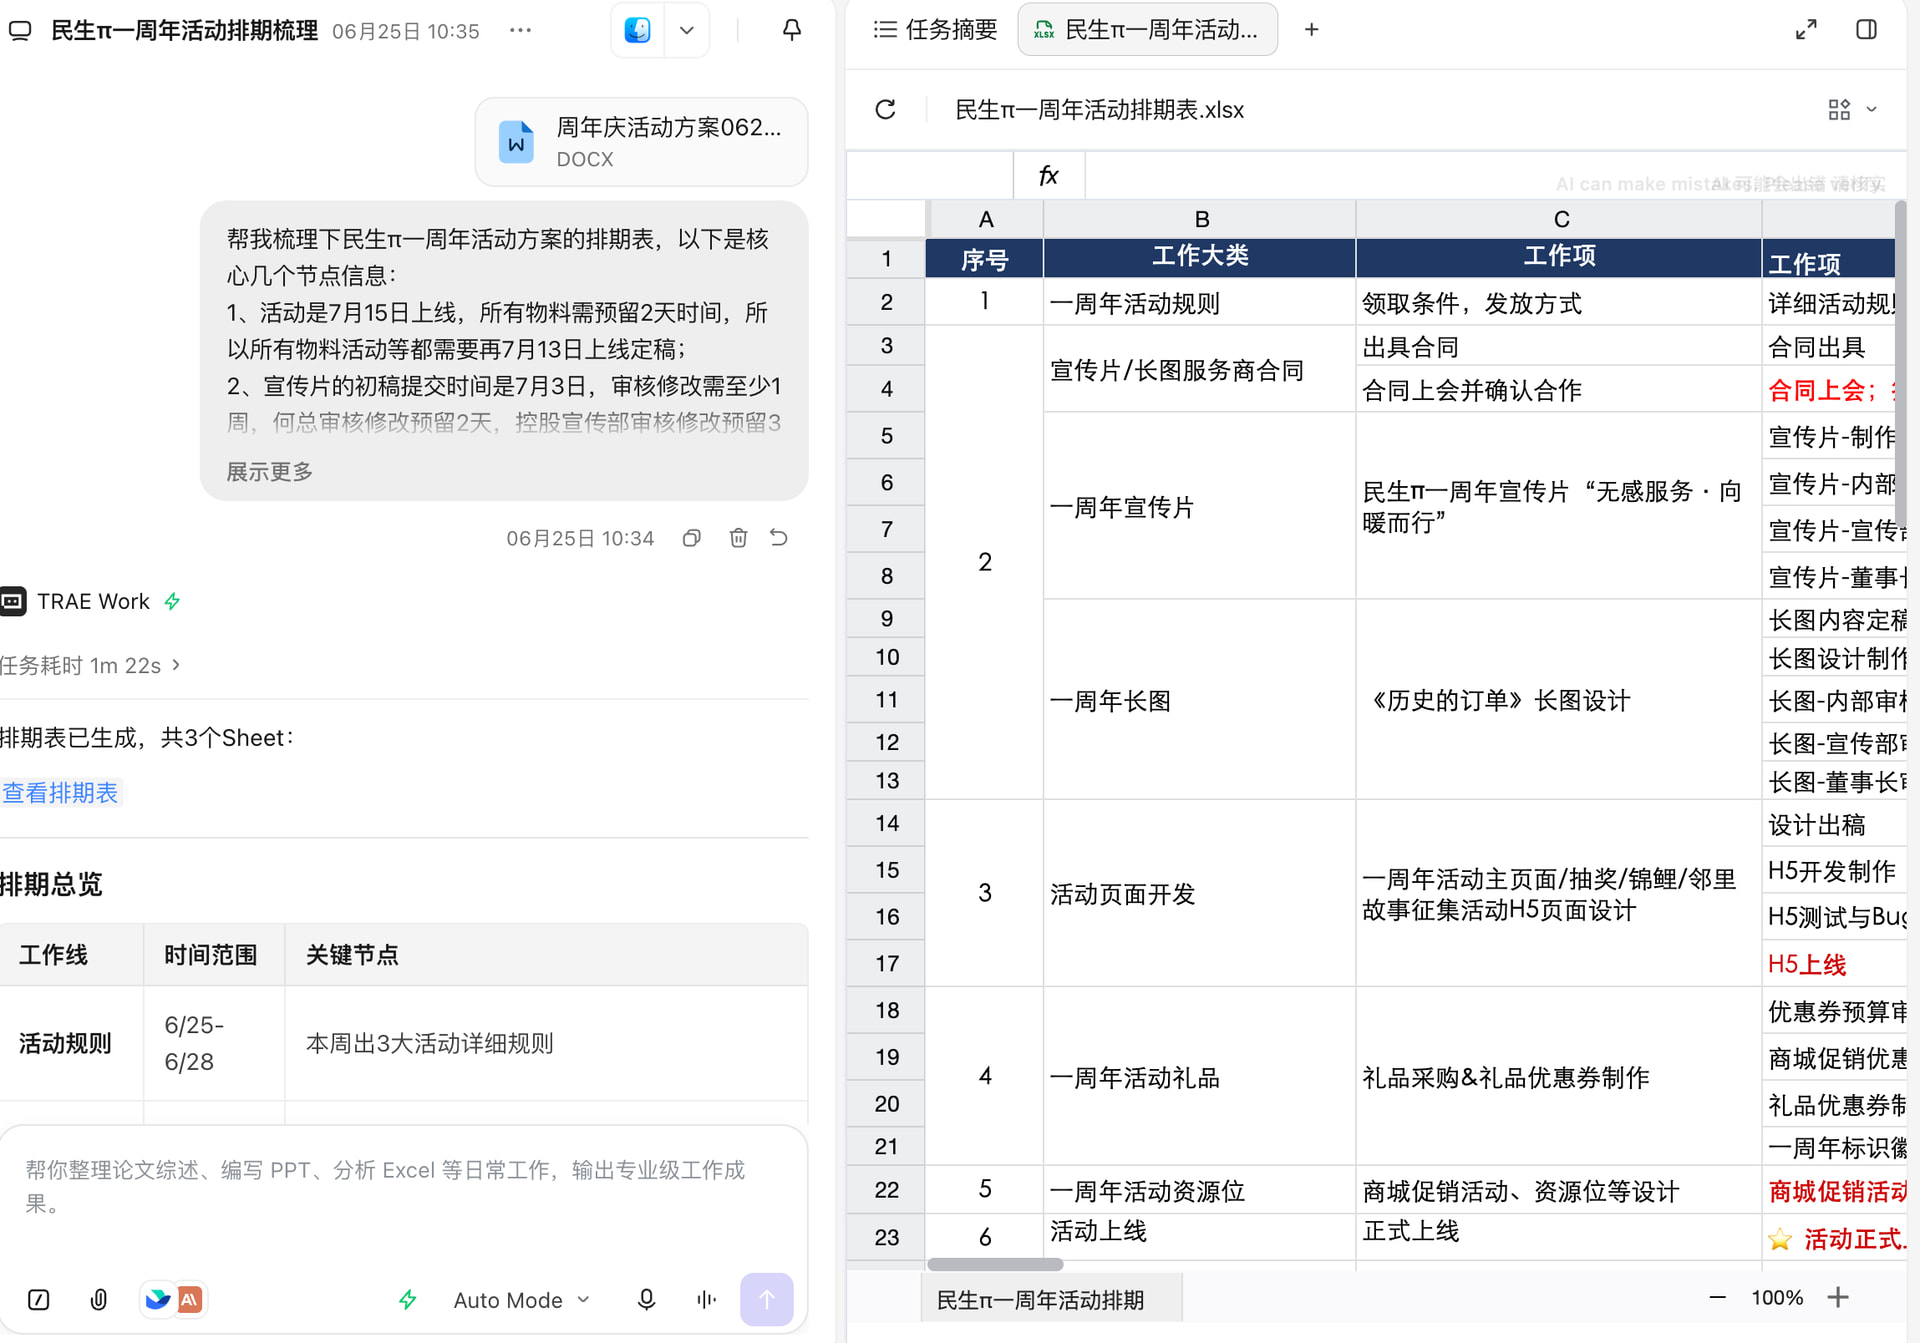Viewport: 1920px width, 1343px height.
Task: Add a new tab with plus icon
Action: pos(1311,30)
